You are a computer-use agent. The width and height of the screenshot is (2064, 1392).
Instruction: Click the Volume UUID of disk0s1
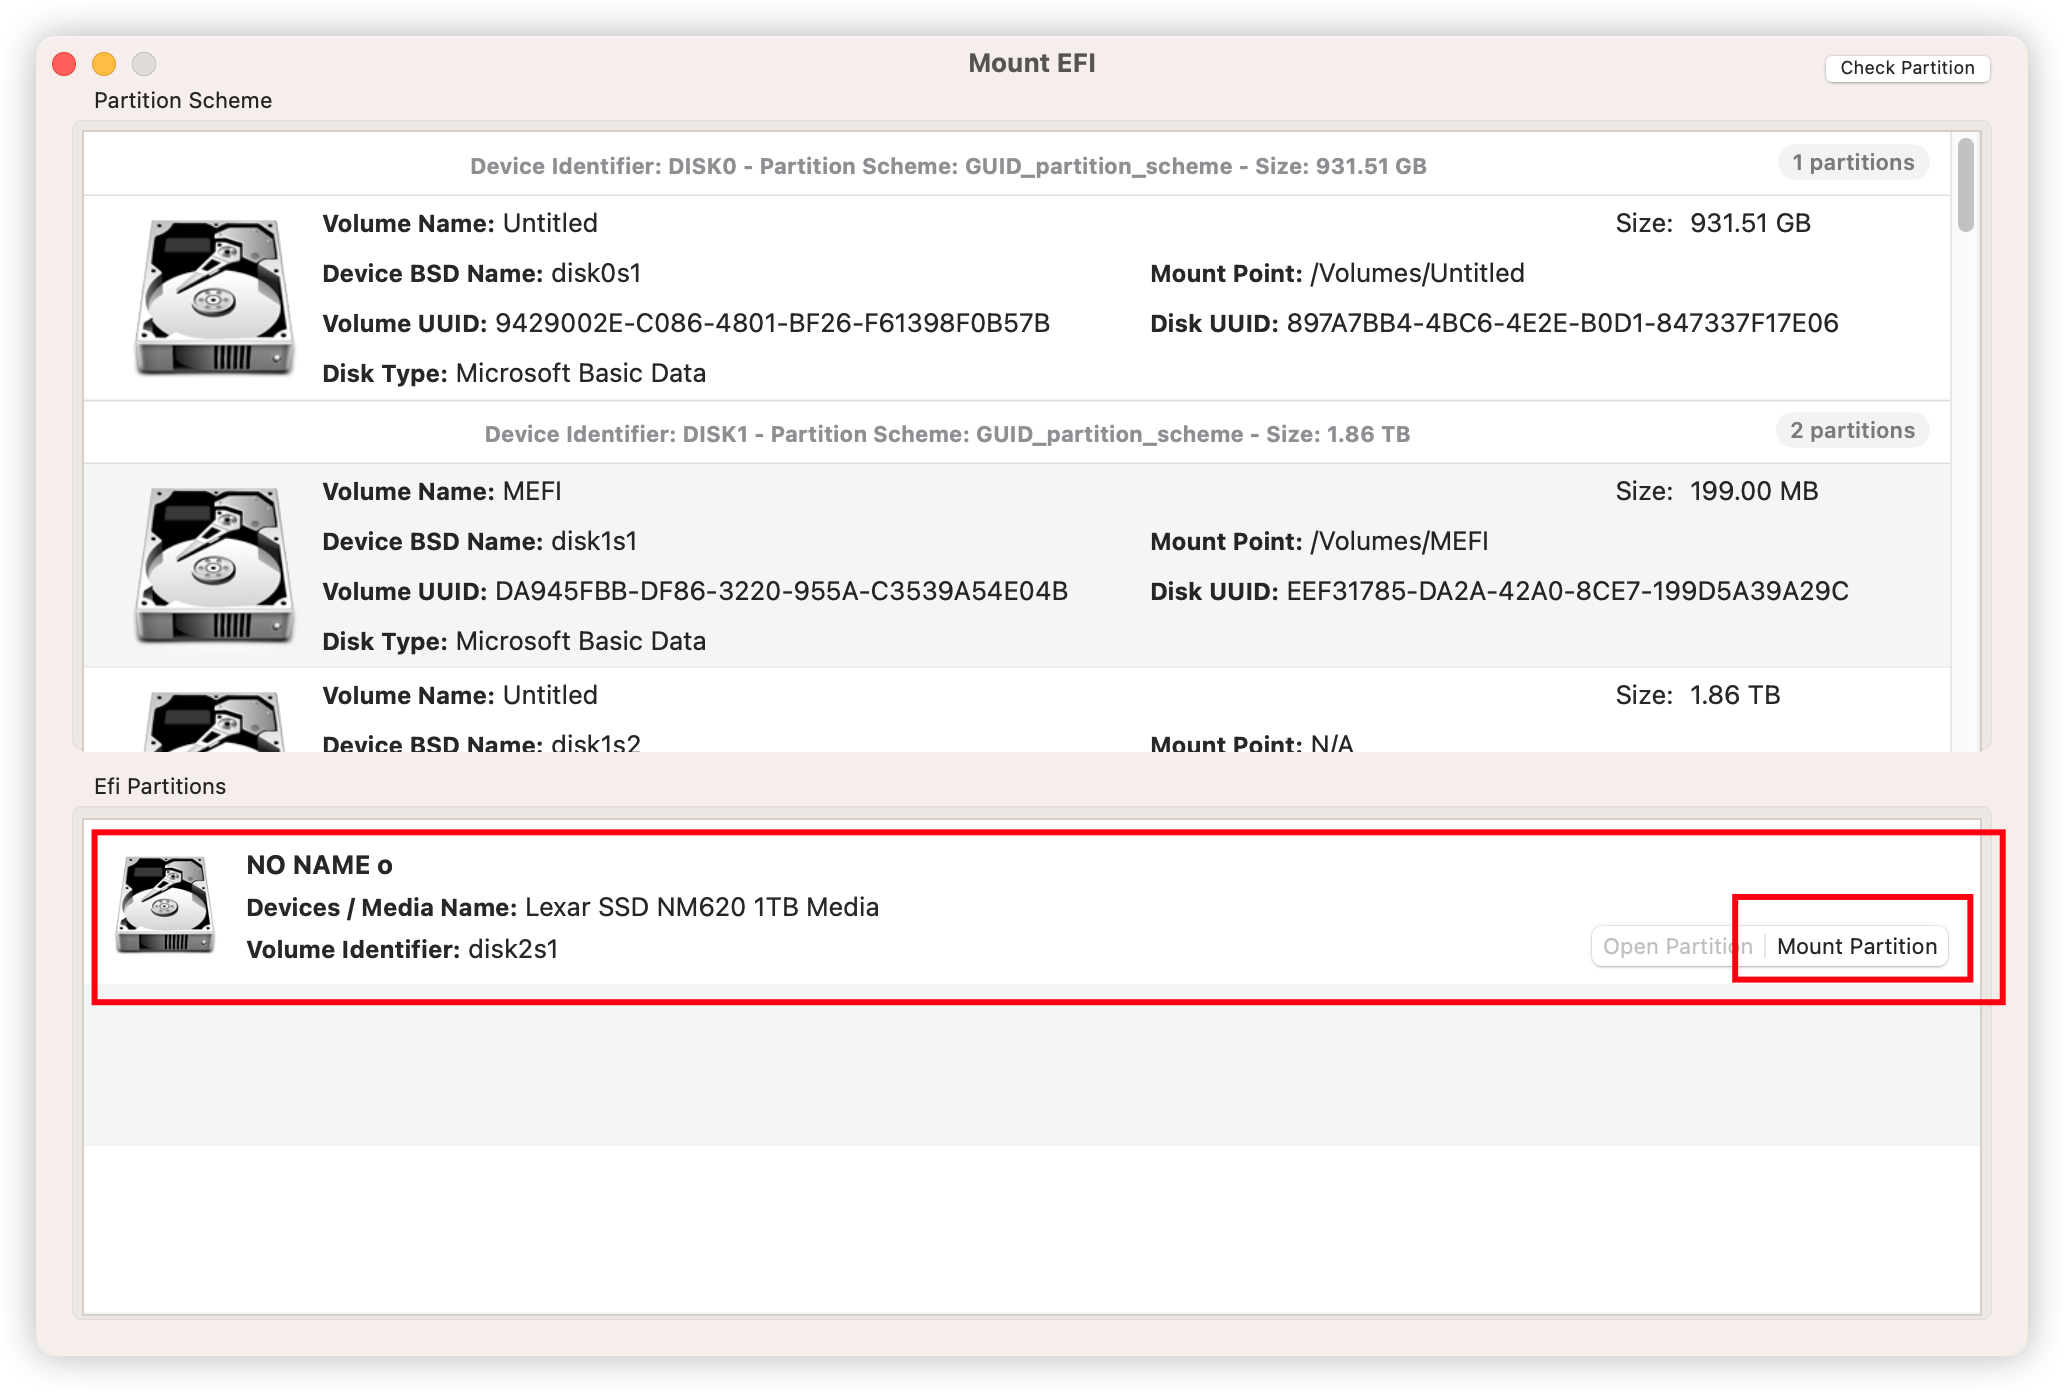point(771,324)
